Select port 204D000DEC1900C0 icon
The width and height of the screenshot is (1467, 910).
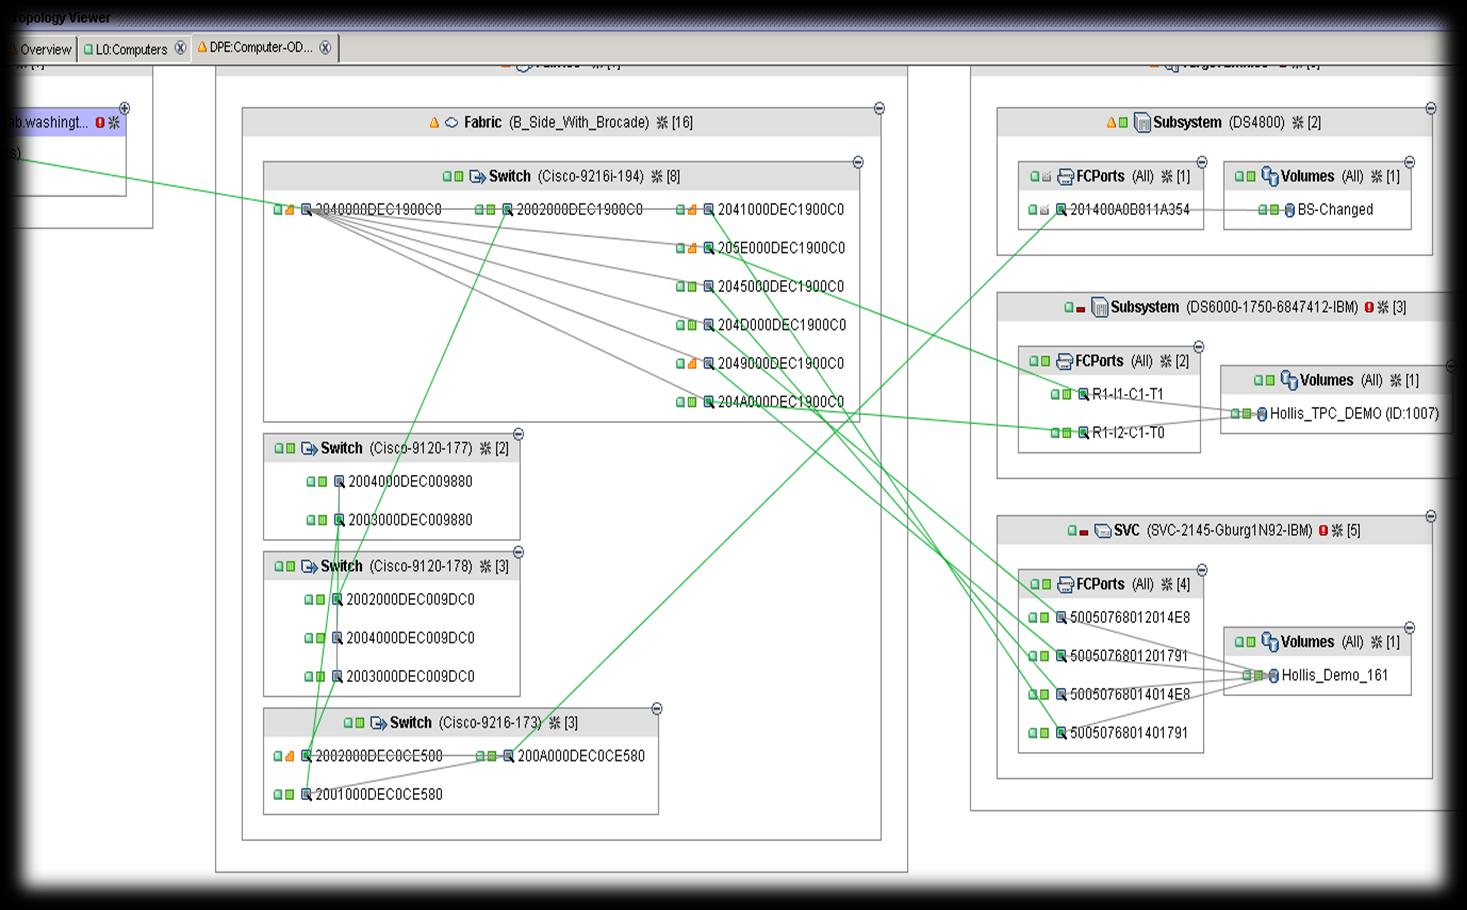point(709,325)
